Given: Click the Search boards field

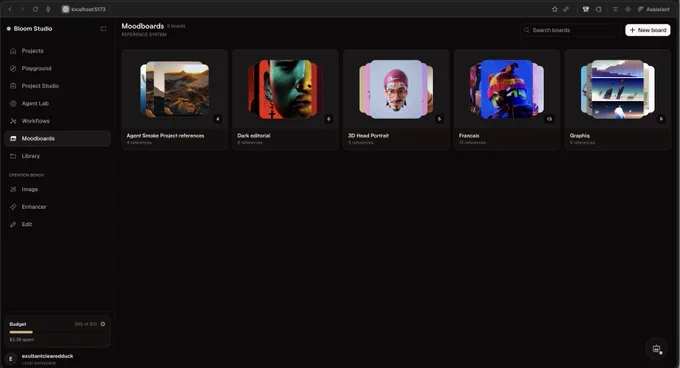Looking at the screenshot, I should pyautogui.click(x=570, y=30).
